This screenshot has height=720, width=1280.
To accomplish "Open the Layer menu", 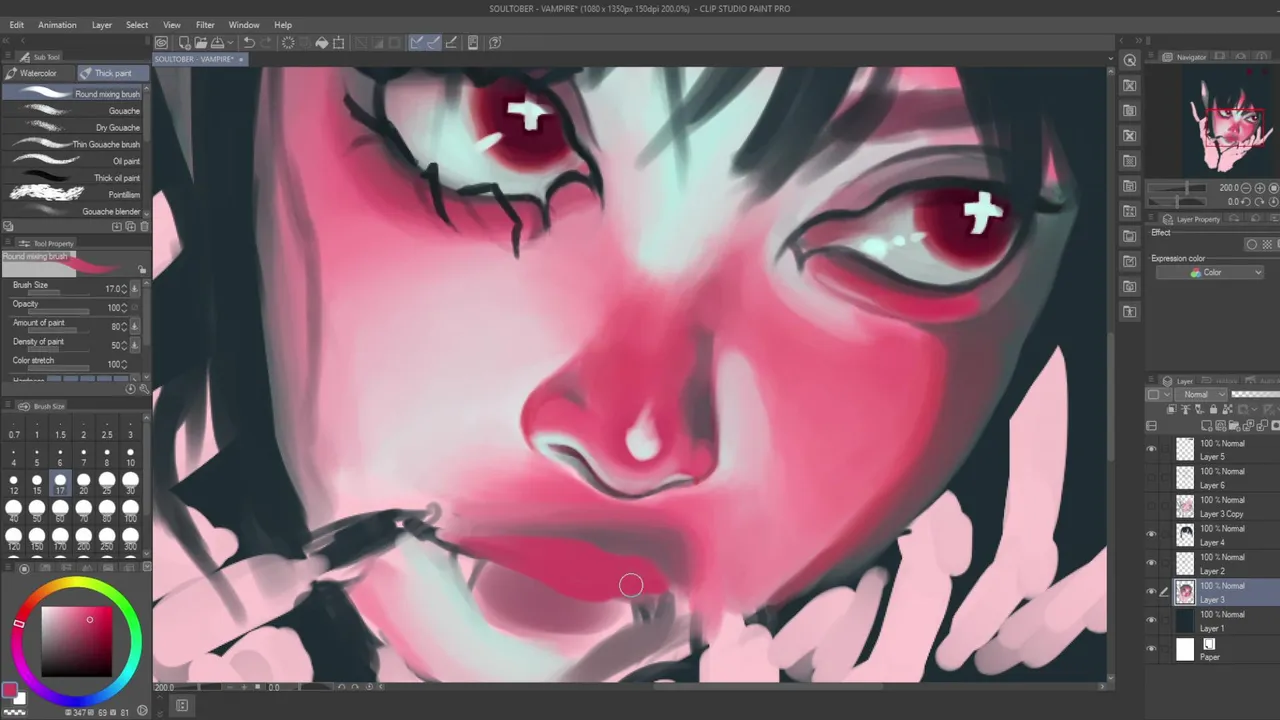I will (102, 25).
